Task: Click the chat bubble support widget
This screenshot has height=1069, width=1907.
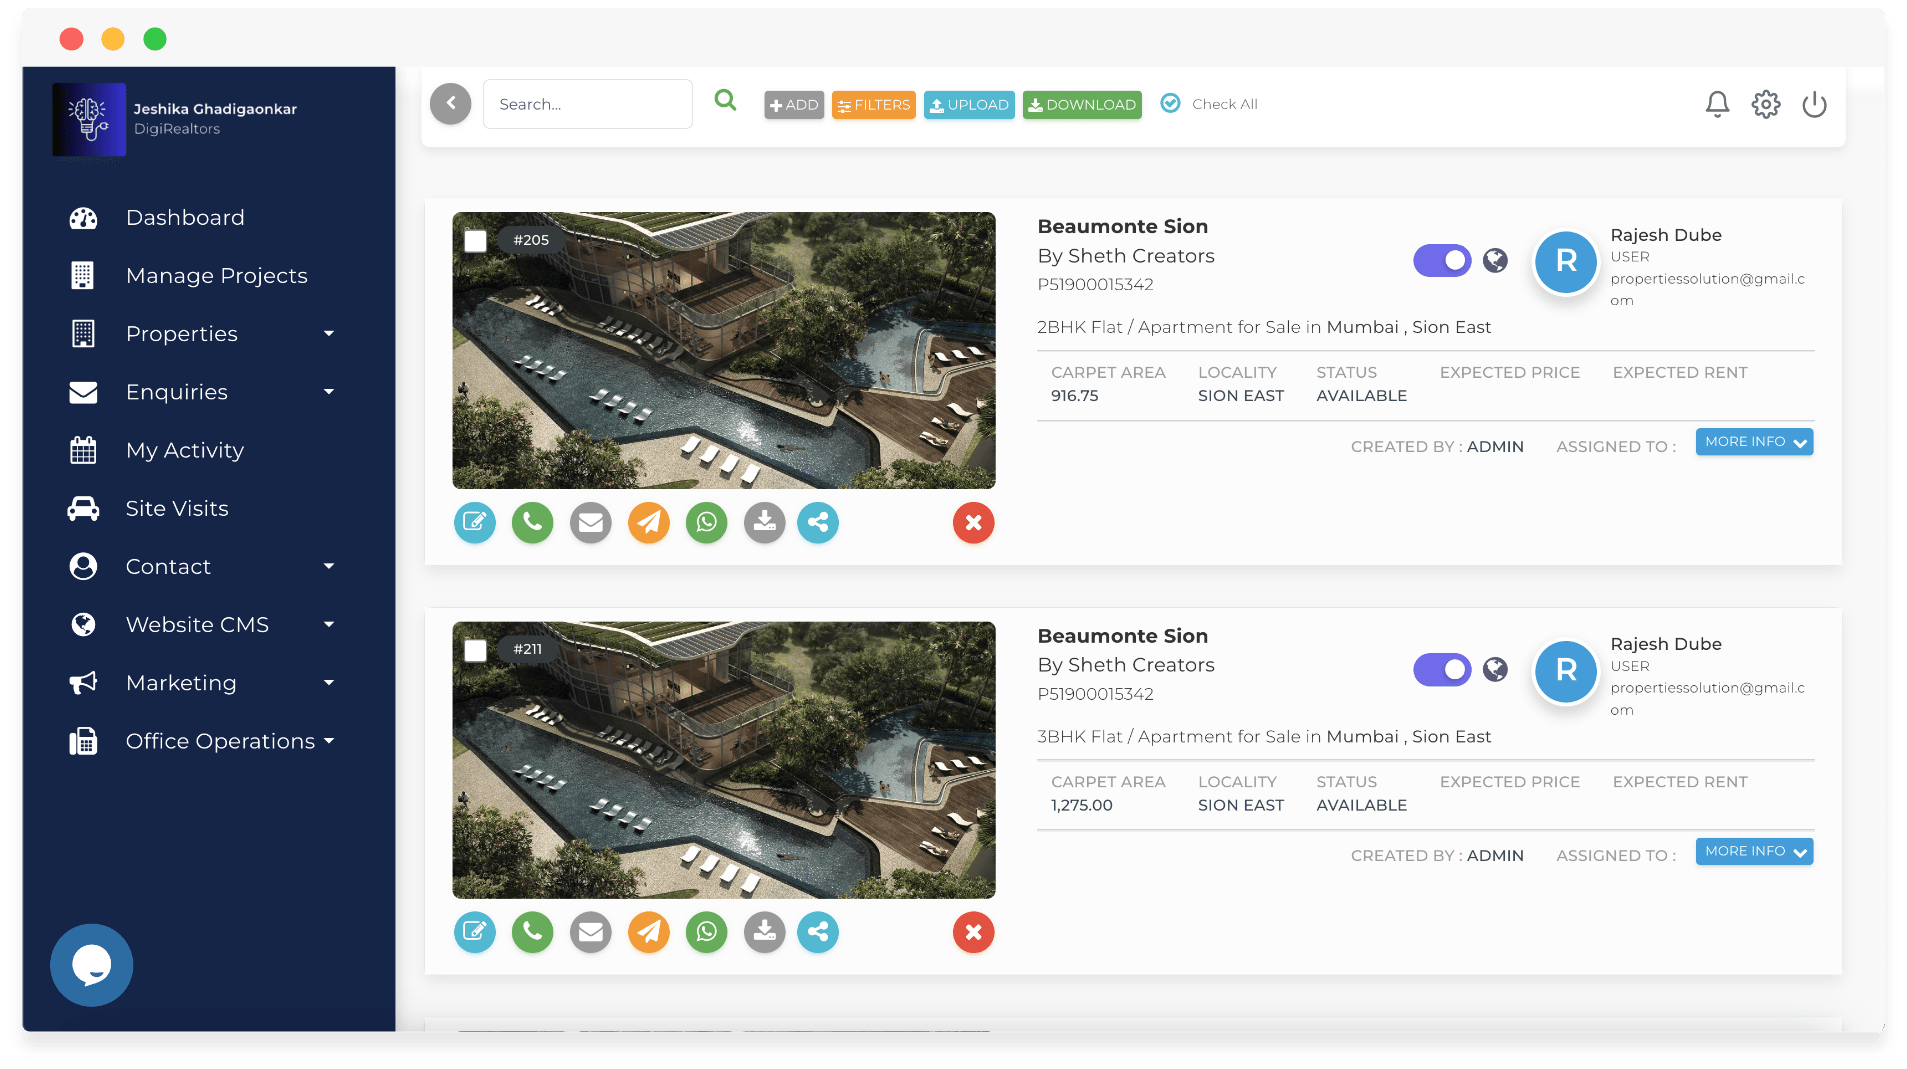Action: point(92,965)
